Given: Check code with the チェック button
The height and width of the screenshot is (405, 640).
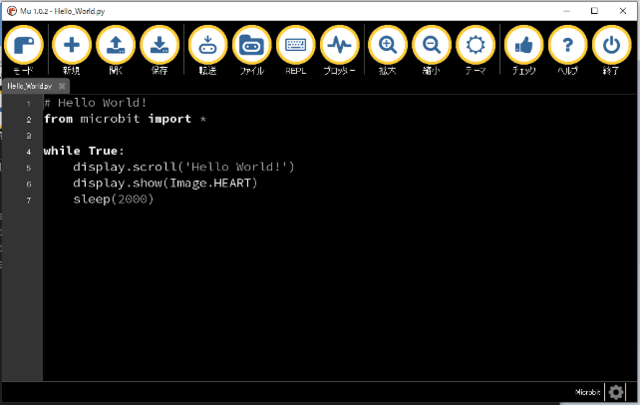Looking at the screenshot, I should coord(524,46).
